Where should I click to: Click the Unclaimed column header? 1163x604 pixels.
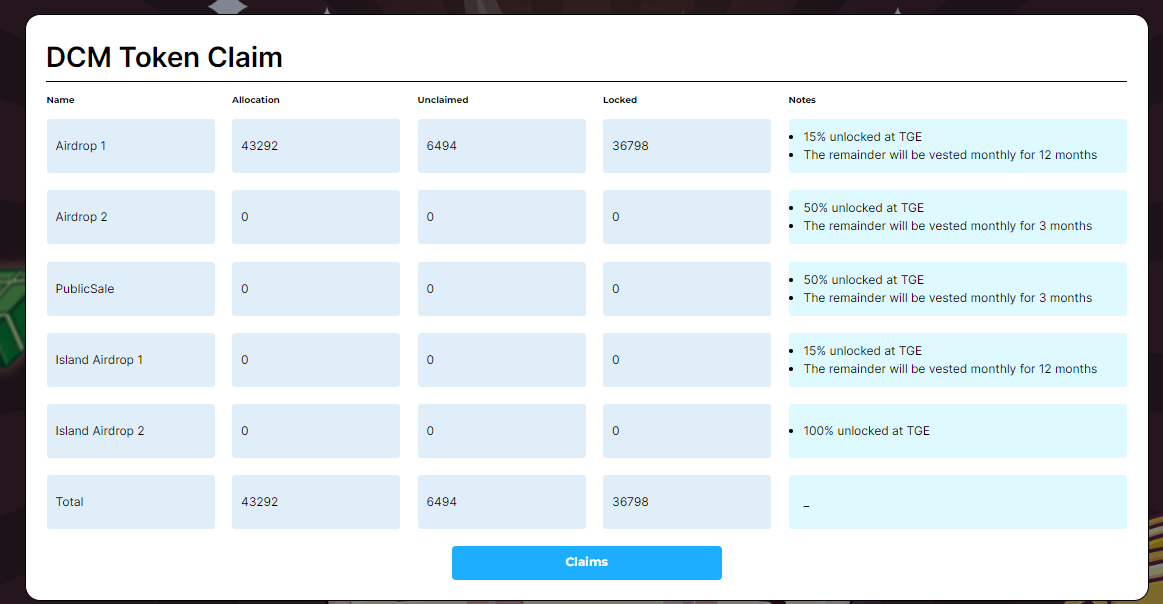click(443, 99)
